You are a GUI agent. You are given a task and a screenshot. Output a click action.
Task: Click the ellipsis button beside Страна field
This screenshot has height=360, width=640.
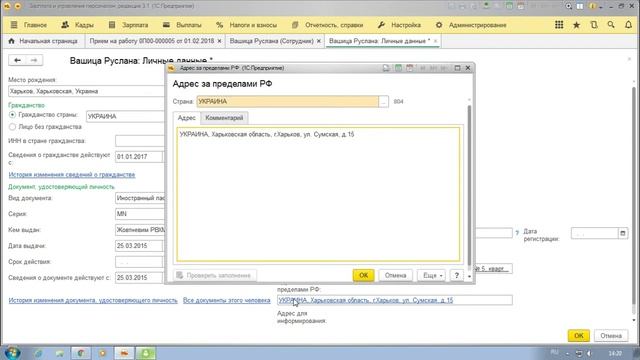coord(383,102)
